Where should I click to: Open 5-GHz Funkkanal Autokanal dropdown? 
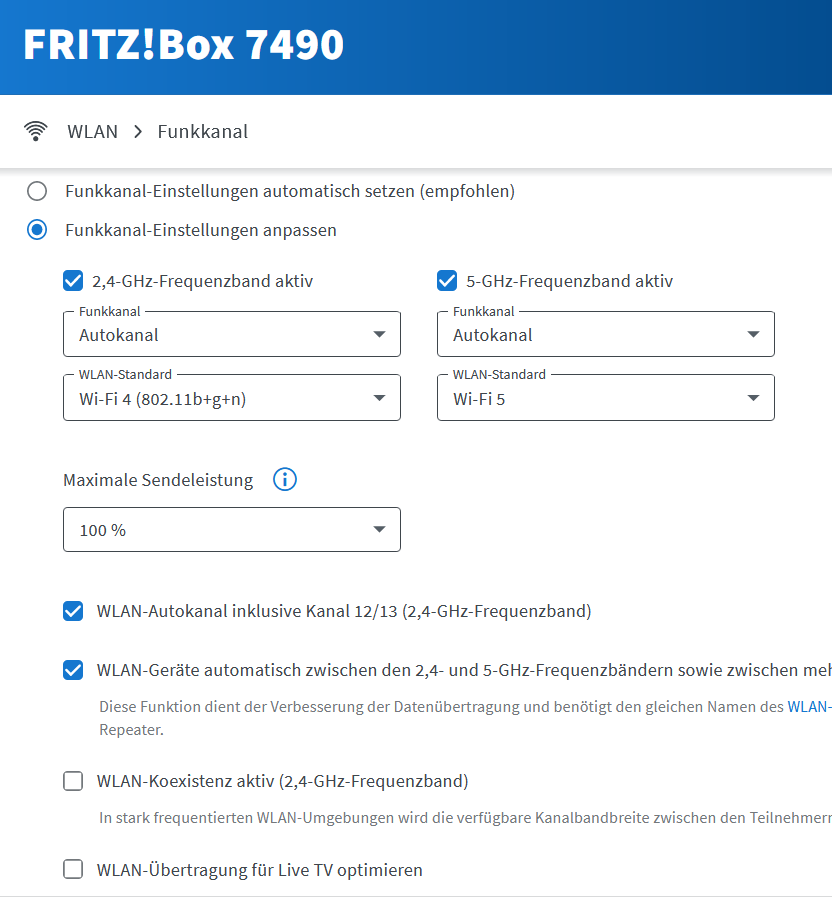pyautogui.click(x=606, y=335)
